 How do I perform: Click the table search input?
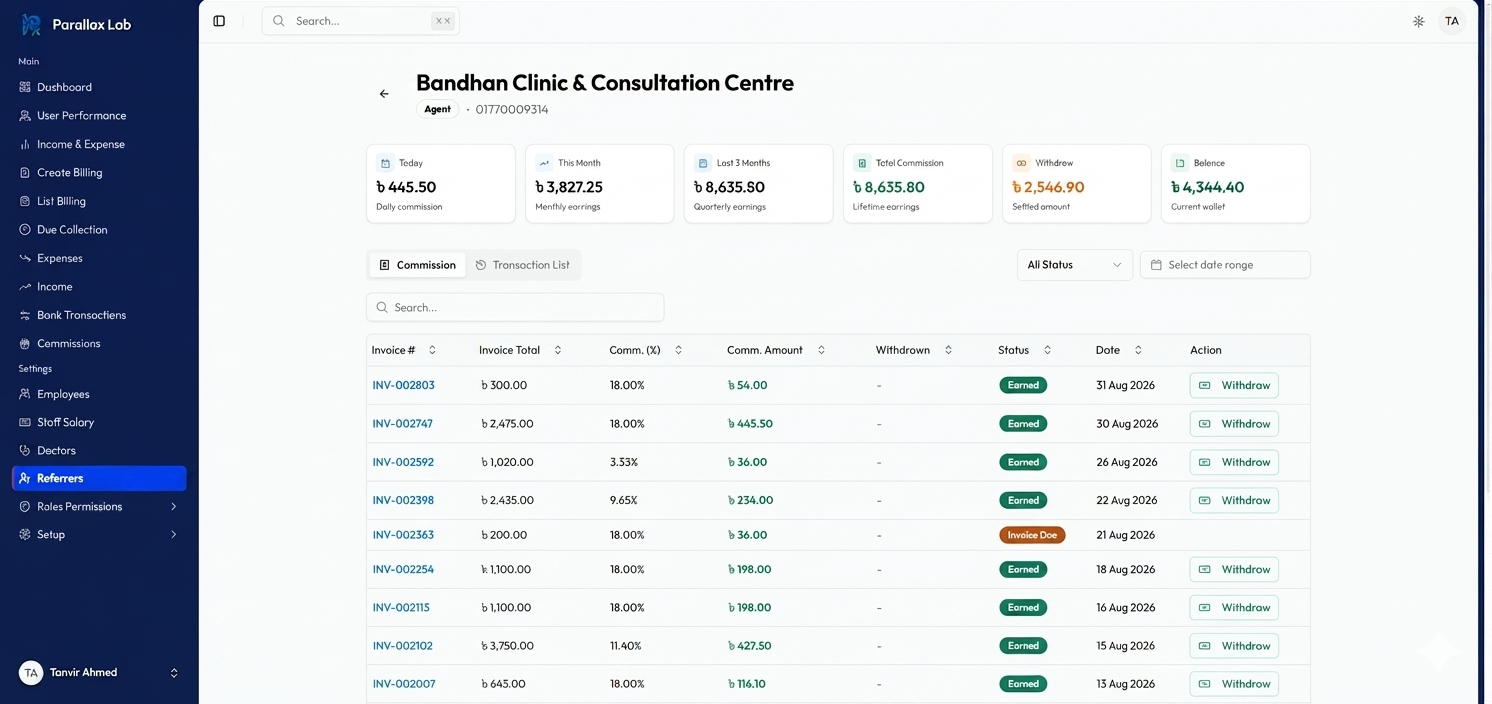coord(515,308)
